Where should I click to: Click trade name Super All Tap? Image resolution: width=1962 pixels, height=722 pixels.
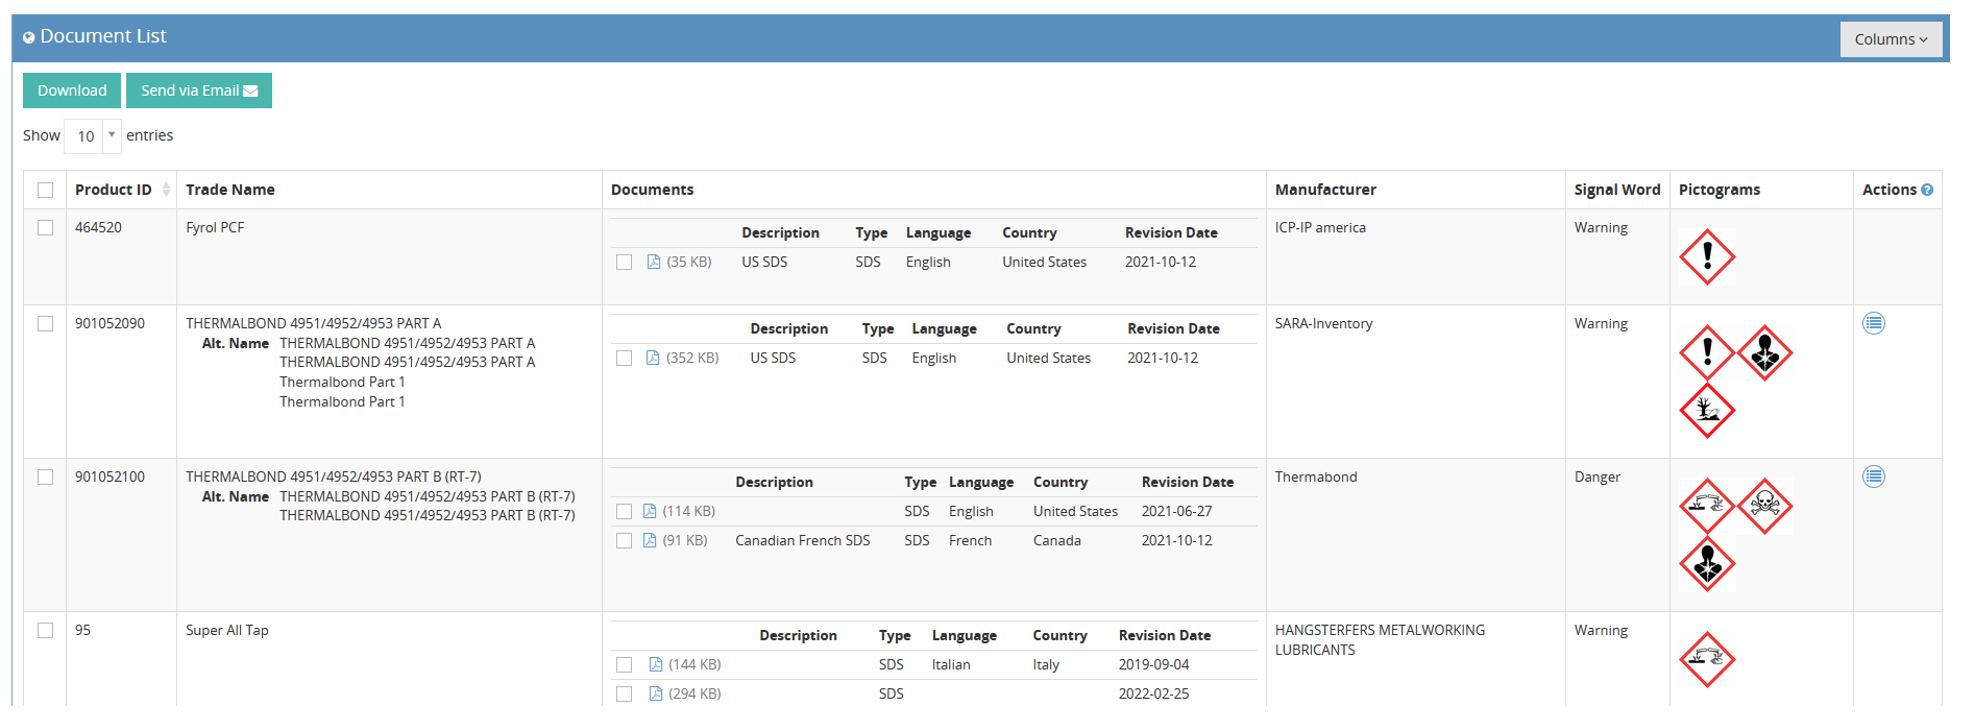pyautogui.click(x=227, y=630)
